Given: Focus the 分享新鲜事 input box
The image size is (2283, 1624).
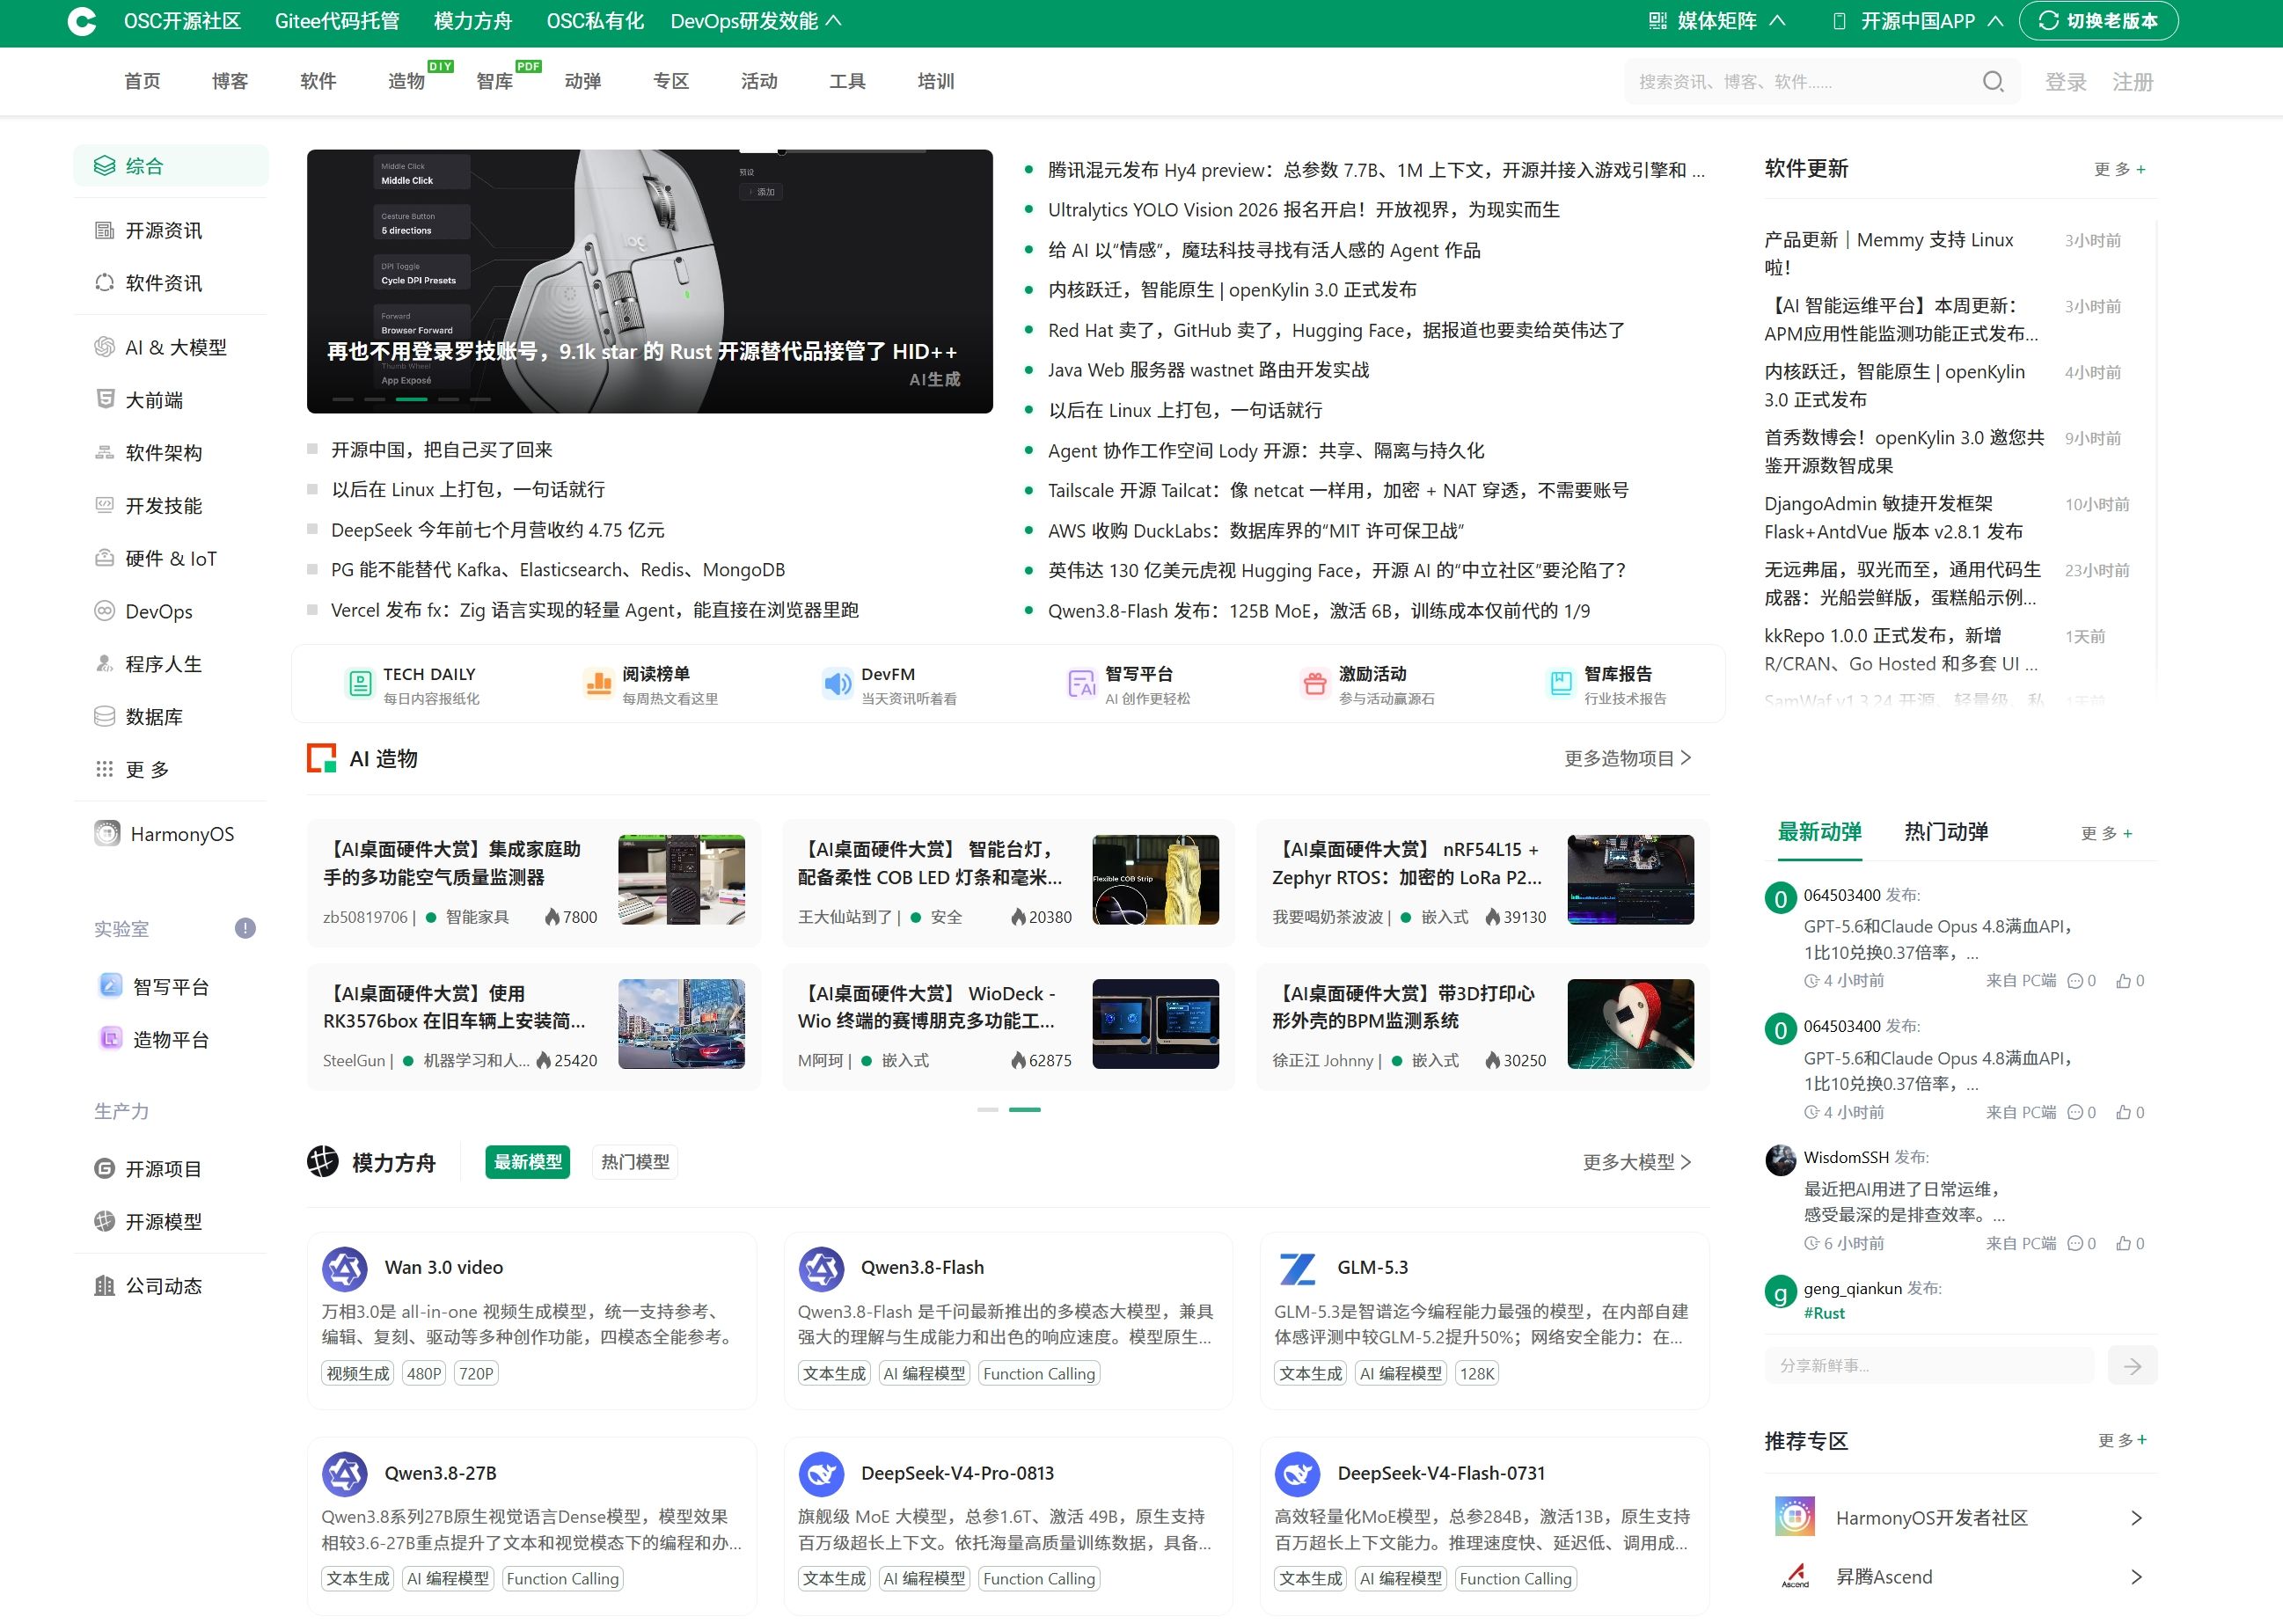Looking at the screenshot, I should point(1929,1366).
